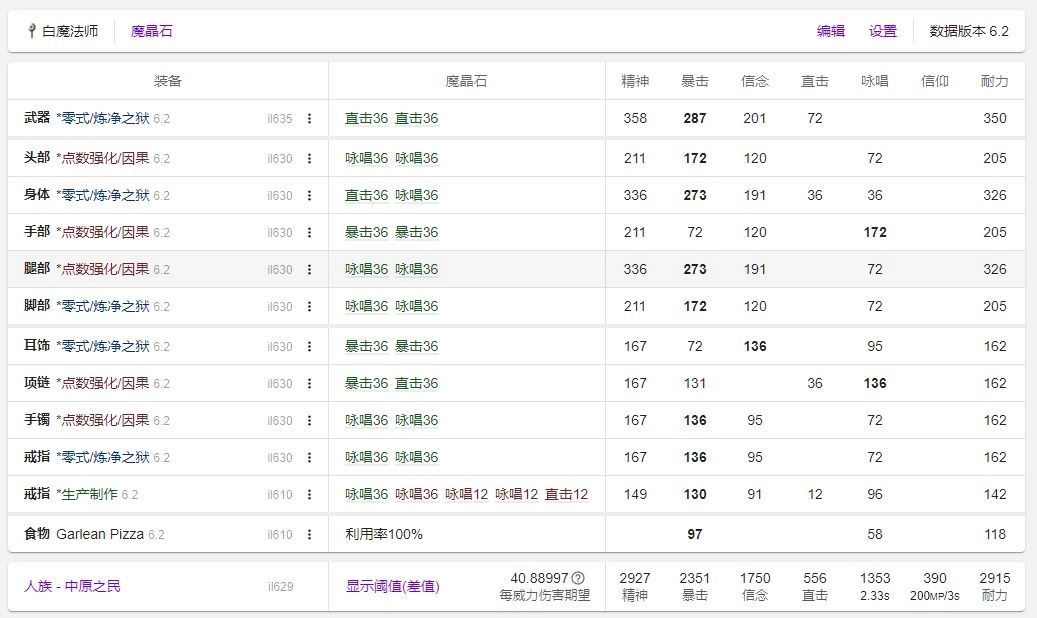This screenshot has height=618, width=1037.
Task: Open the 魔晶石 tab at top
Action: click(x=152, y=31)
